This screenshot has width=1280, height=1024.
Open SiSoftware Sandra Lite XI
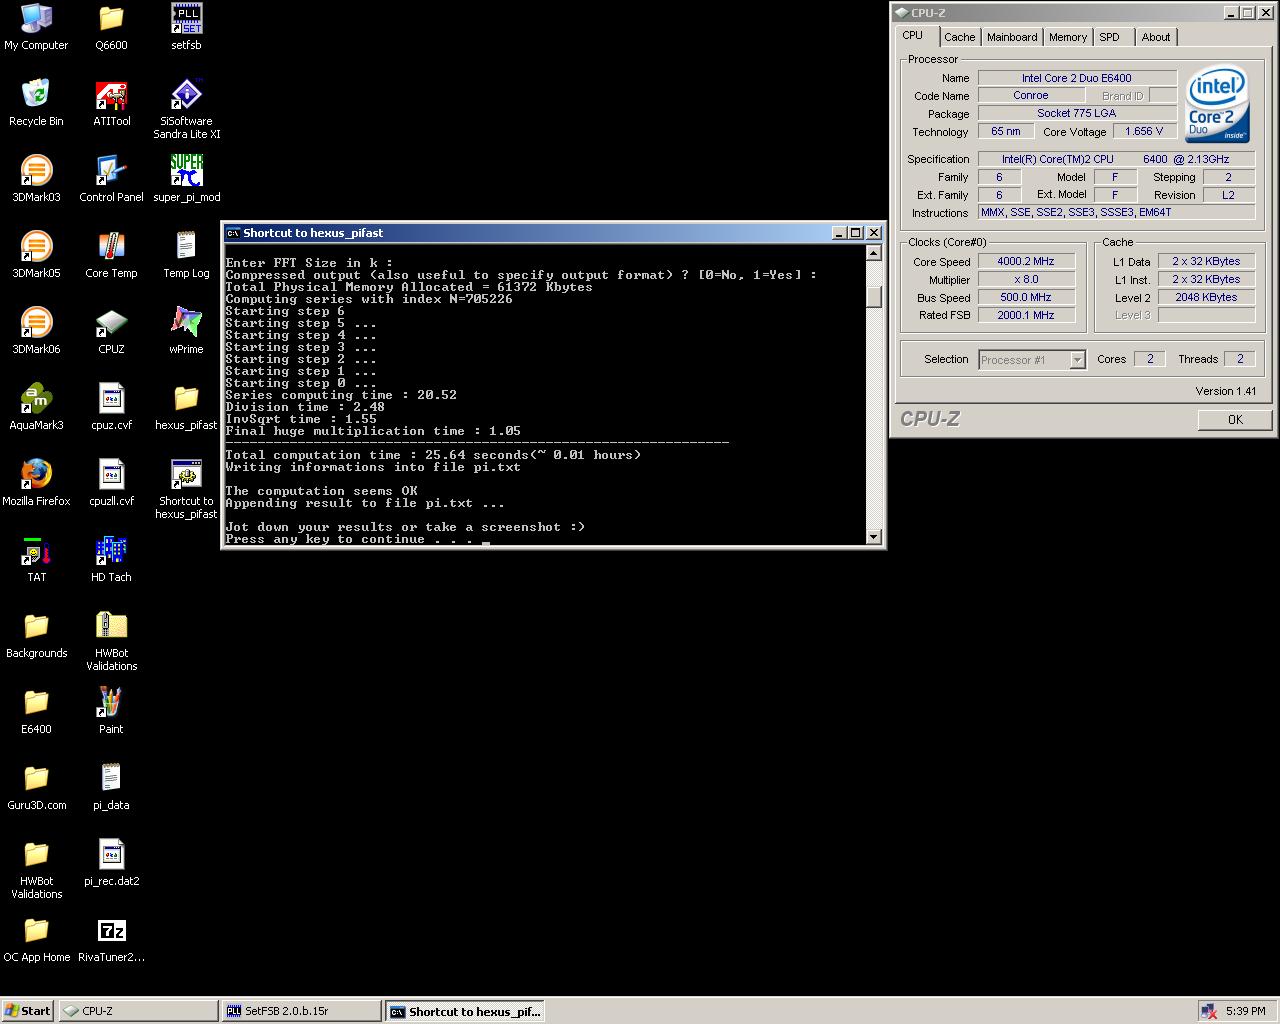tap(187, 109)
